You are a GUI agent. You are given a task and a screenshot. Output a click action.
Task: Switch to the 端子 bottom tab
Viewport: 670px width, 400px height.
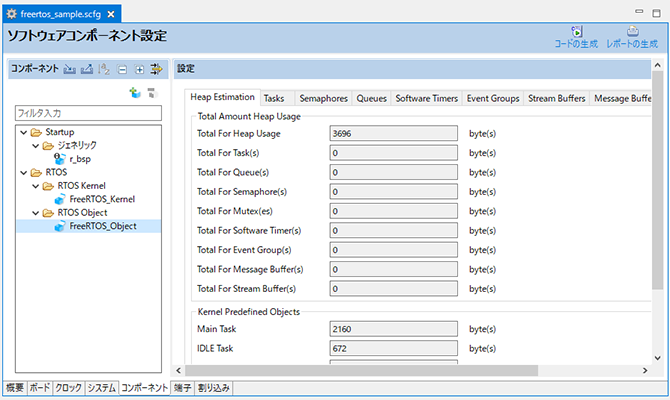[x=182, y=388]
